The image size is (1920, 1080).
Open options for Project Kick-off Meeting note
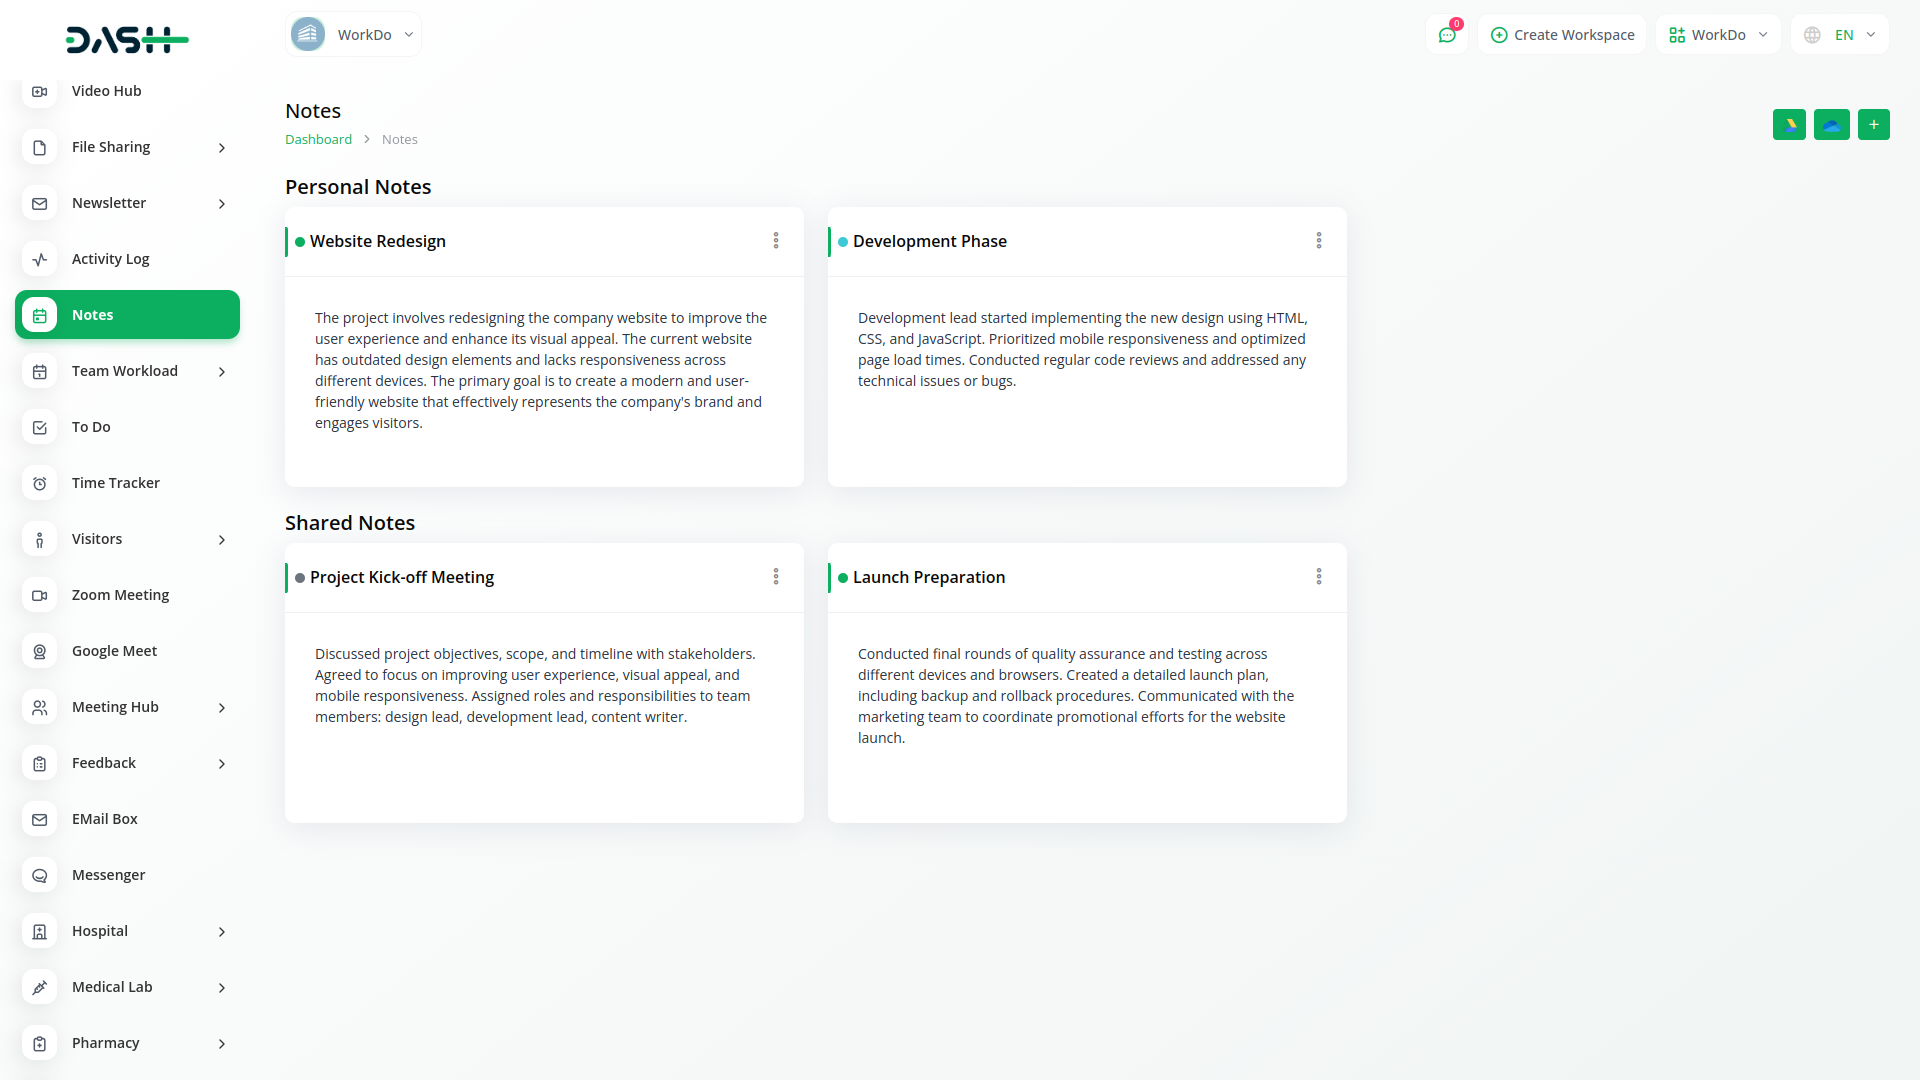[x=775, y=577]
